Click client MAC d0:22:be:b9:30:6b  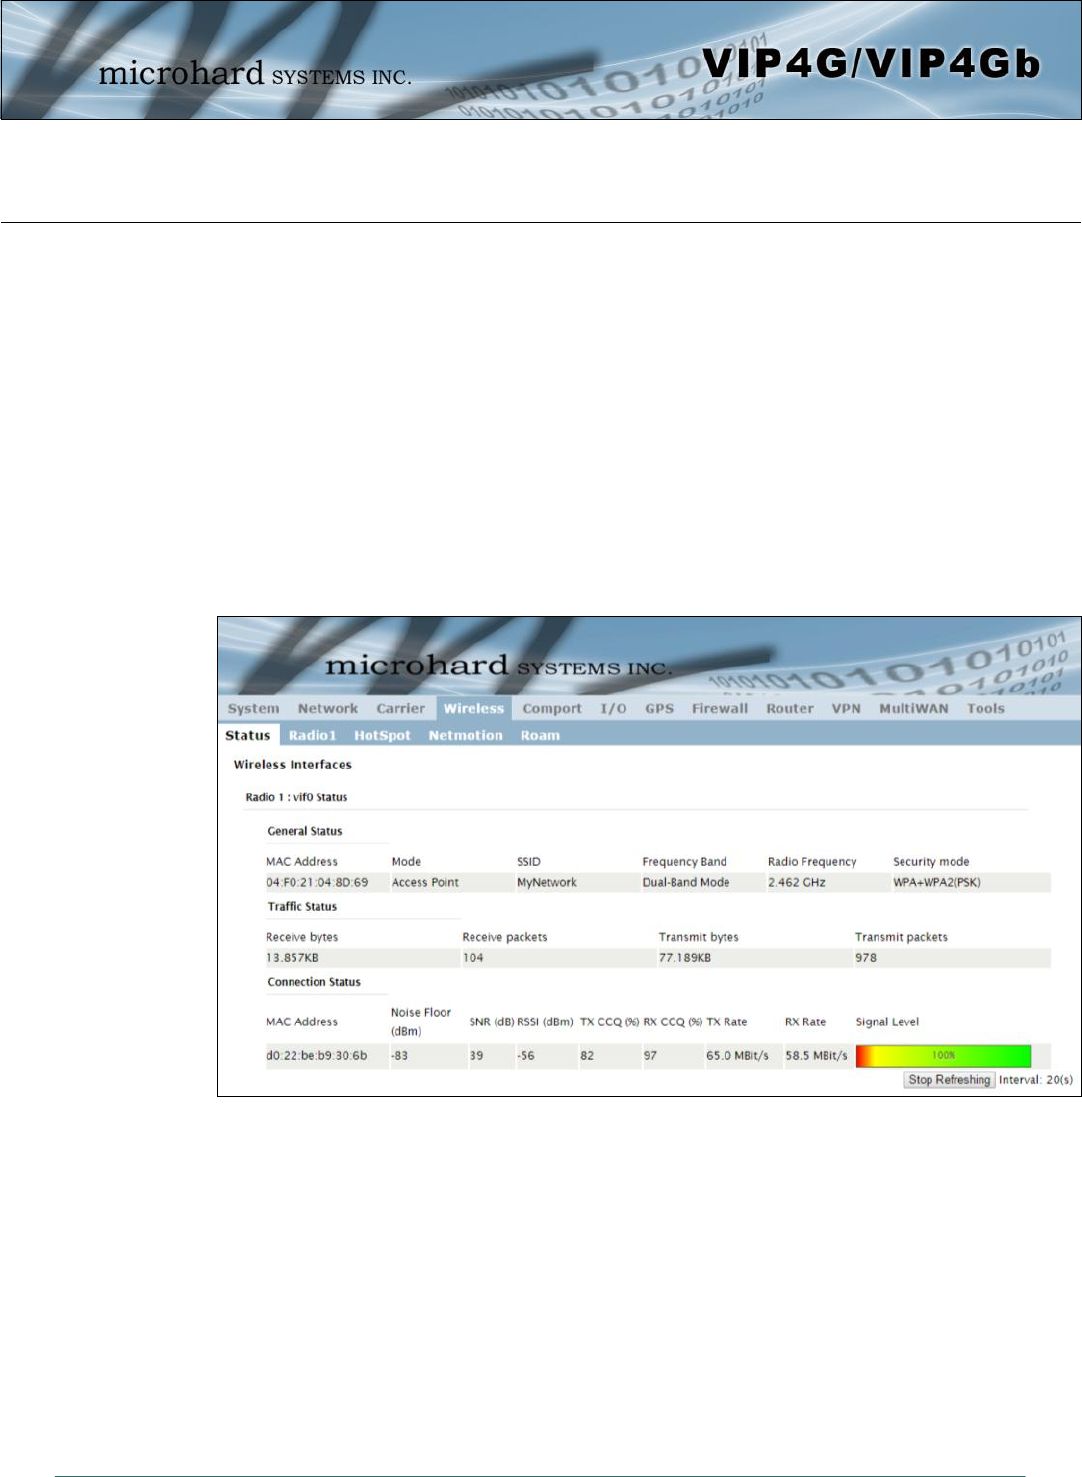click(x=316, y=1056)
